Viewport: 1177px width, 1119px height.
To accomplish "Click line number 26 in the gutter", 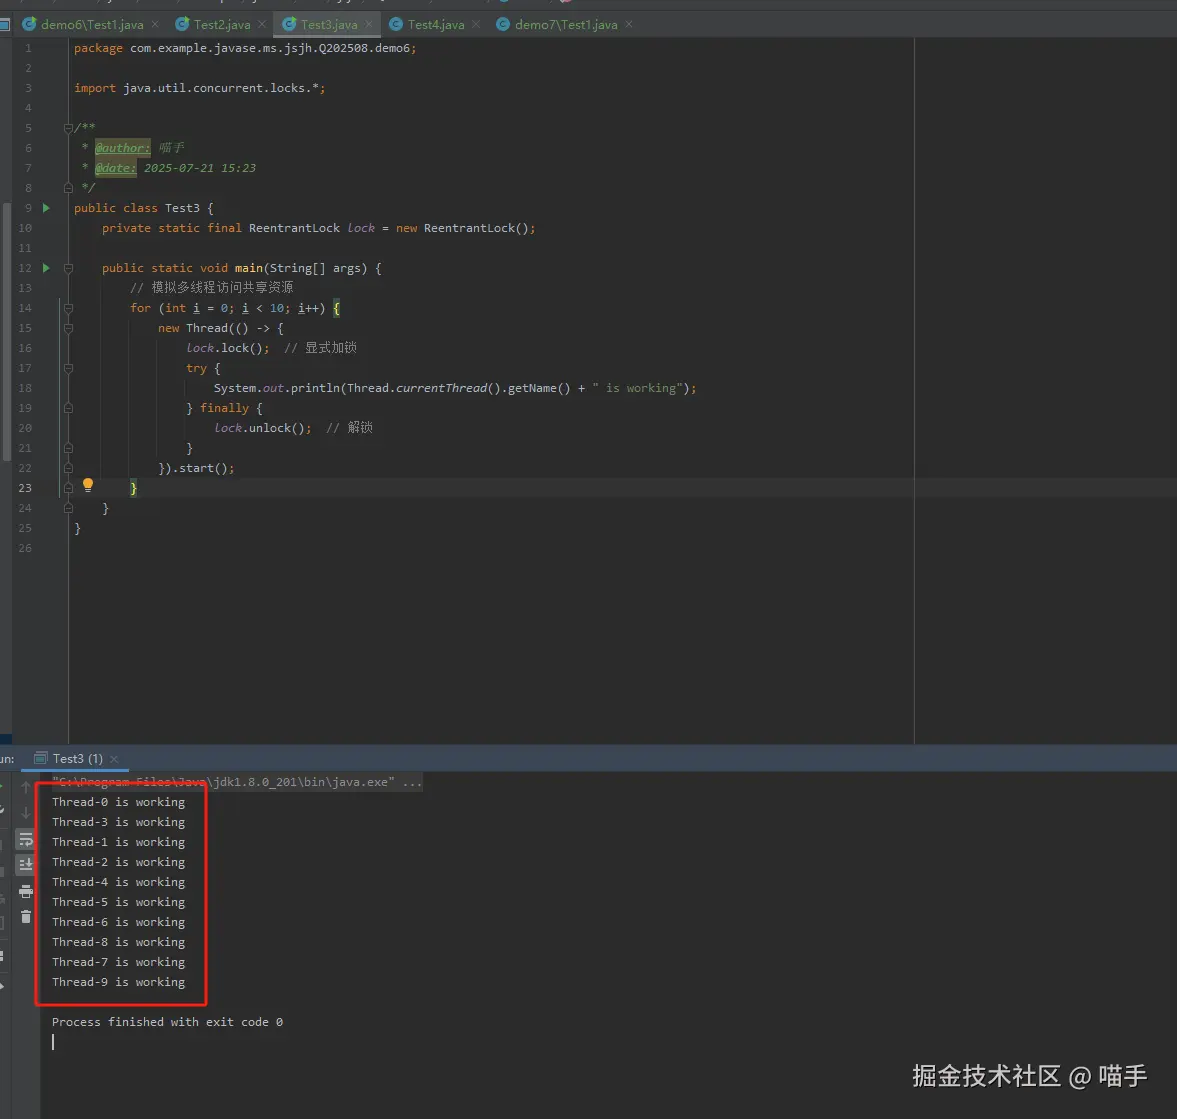I will tap(25, 548).
